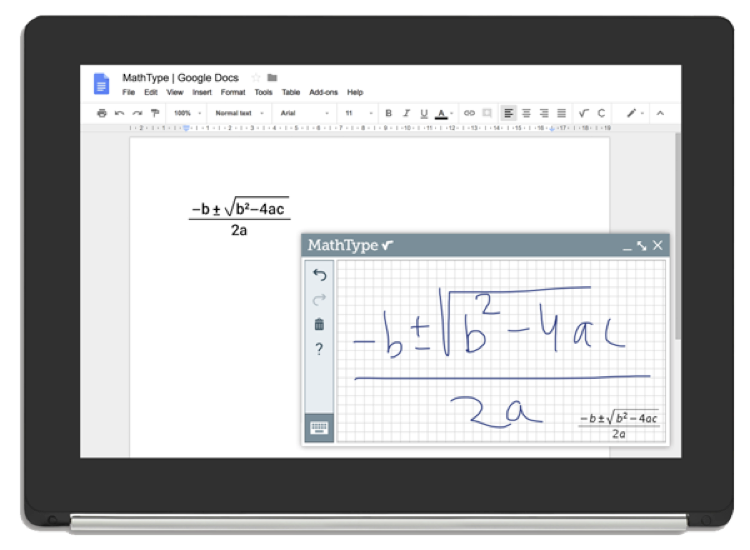Select the Paint format tool
Screen dimensions: 750x550
point(155,113)
